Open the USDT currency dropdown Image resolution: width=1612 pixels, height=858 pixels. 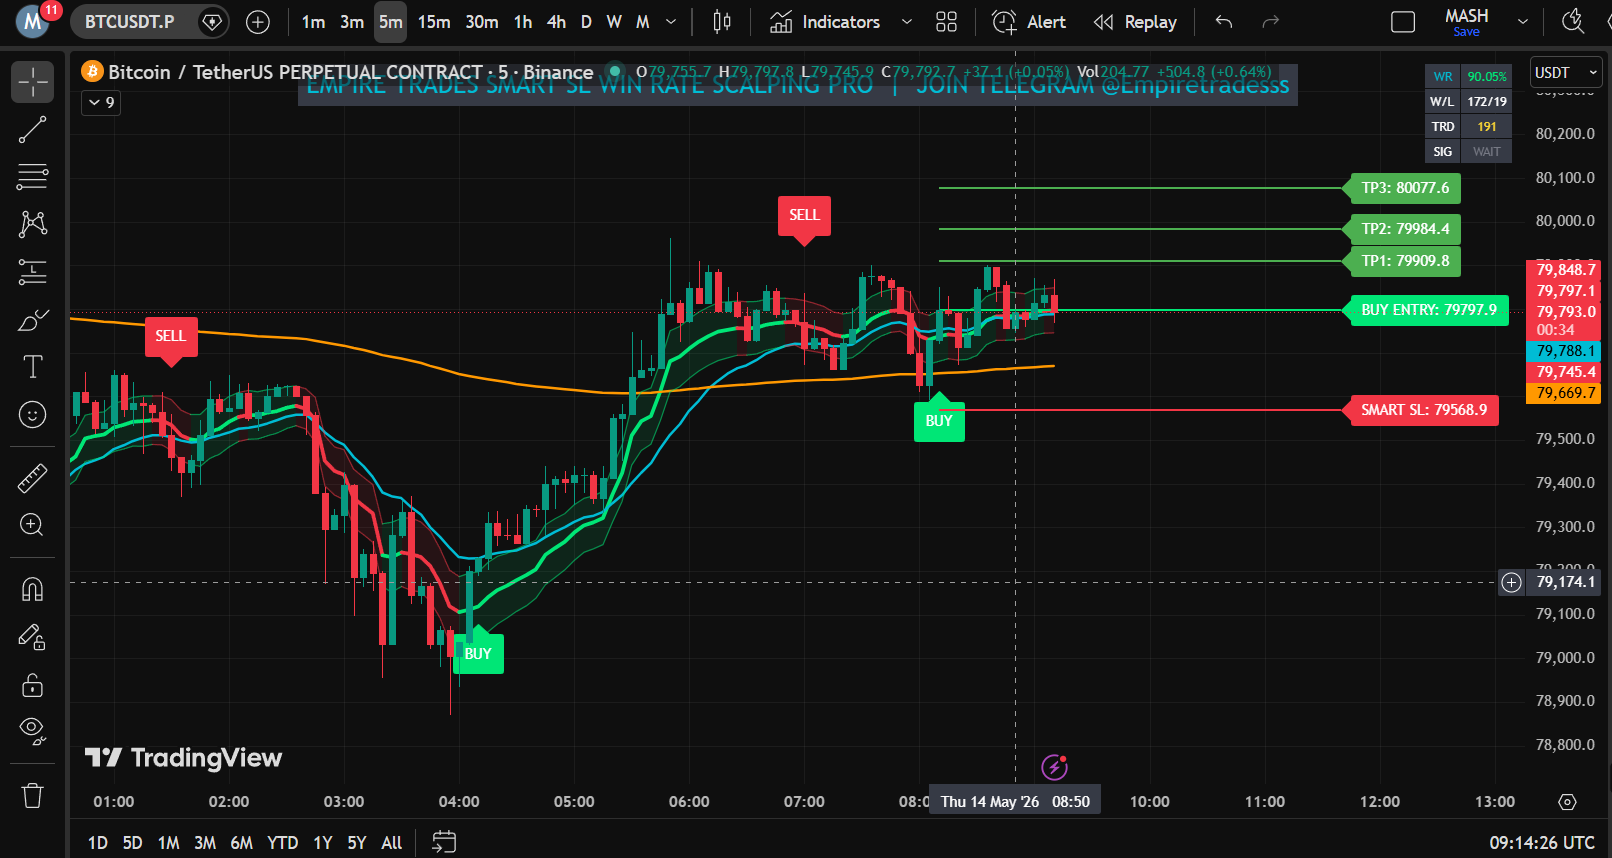[1567, 73]
